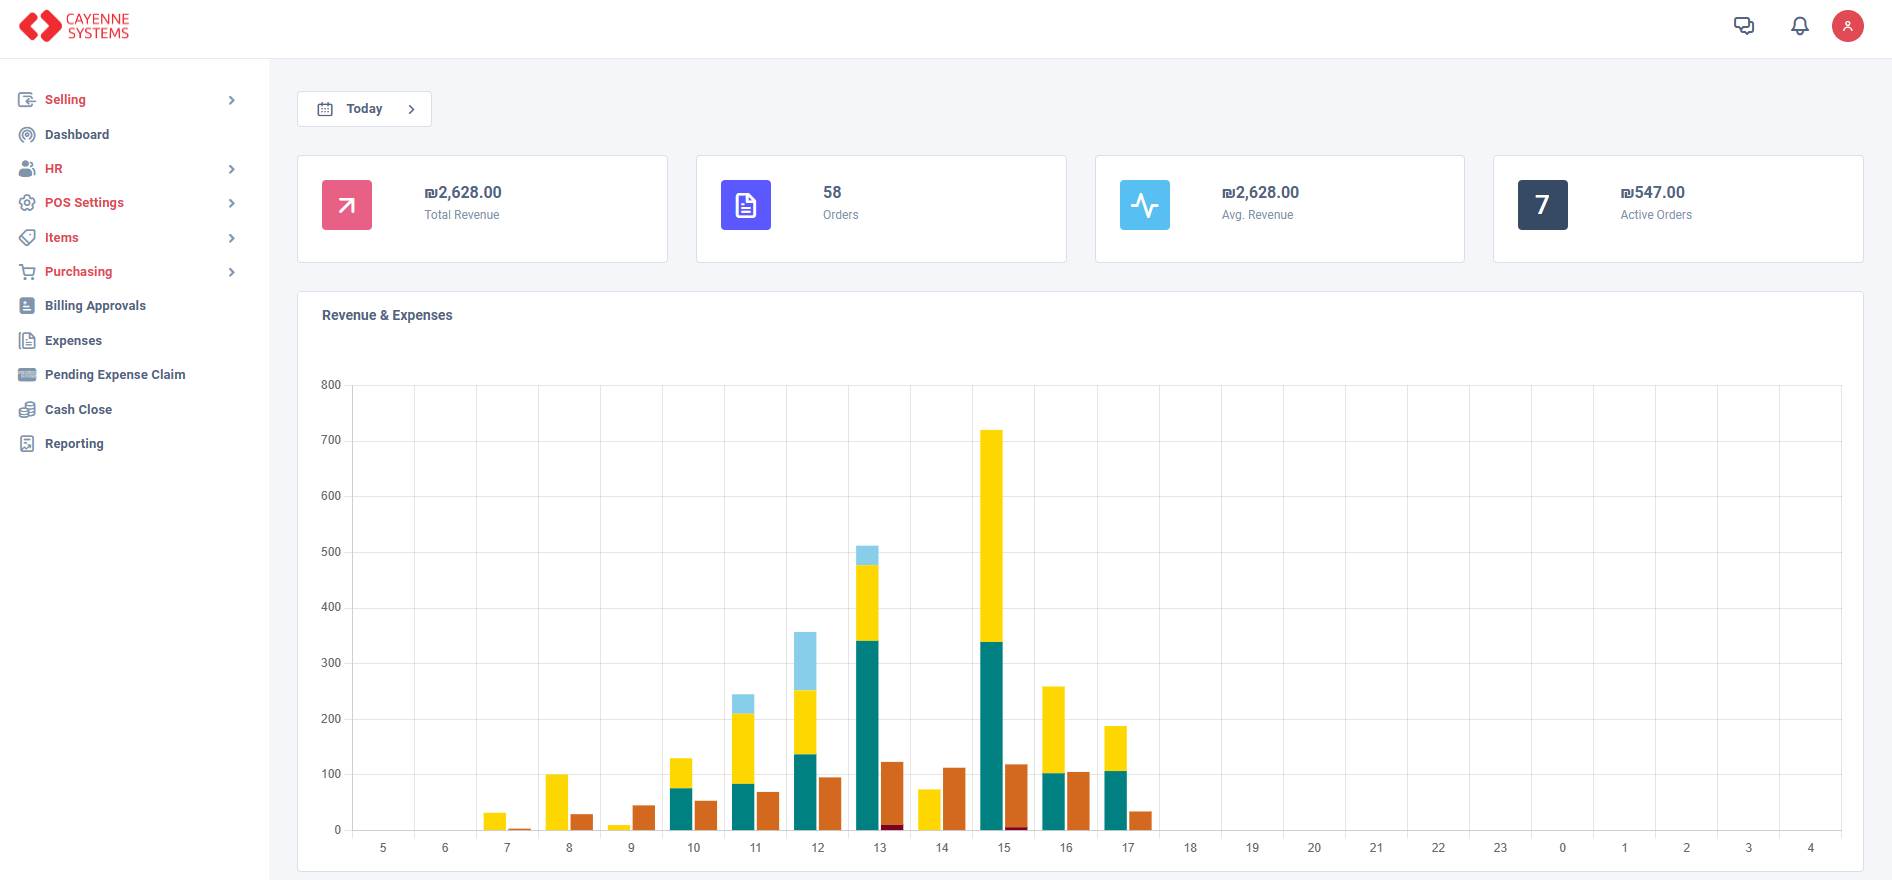Open the Items menu item
This screenshot has width=1892, height=880.
coord(61,238)
